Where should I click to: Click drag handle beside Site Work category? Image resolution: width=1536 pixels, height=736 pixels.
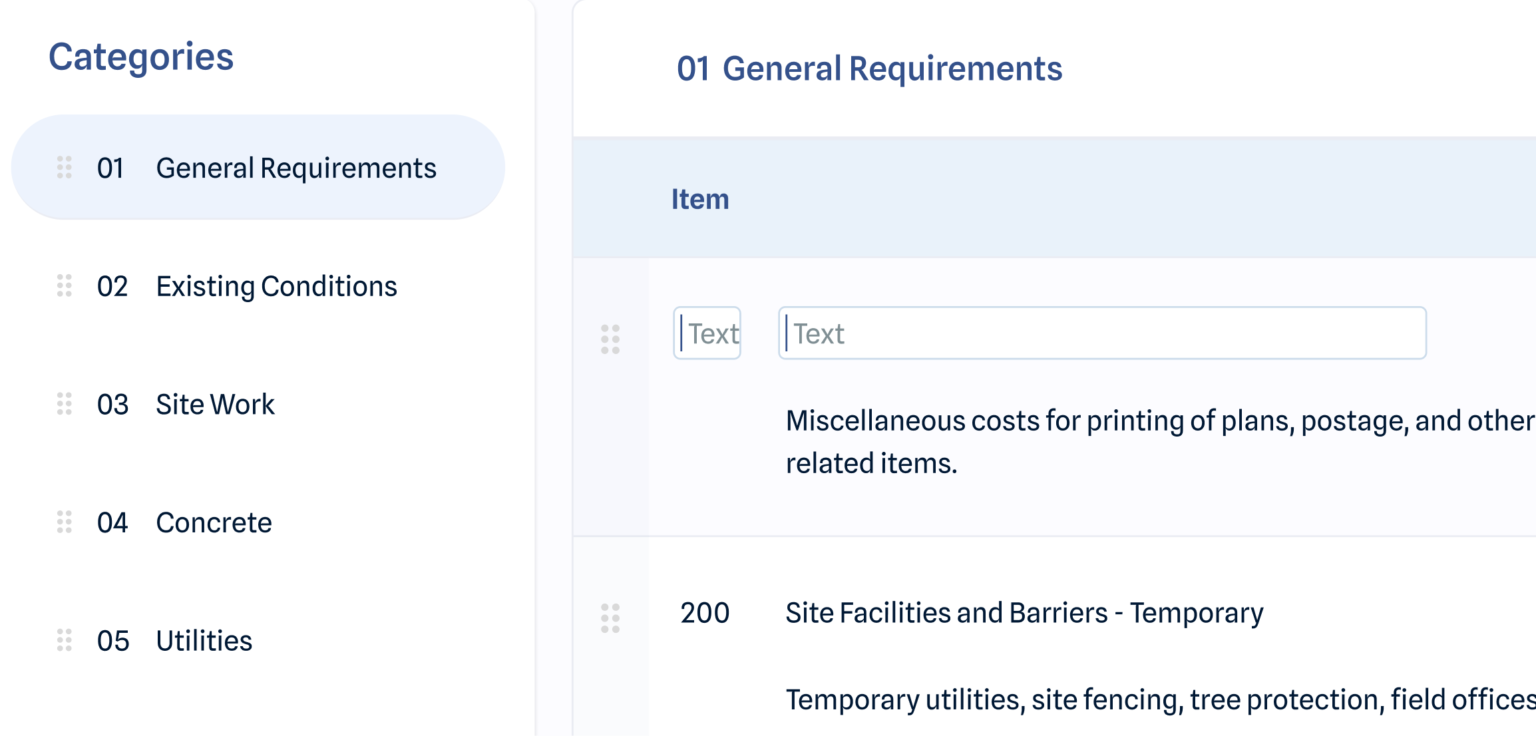(x=64, y=404)
